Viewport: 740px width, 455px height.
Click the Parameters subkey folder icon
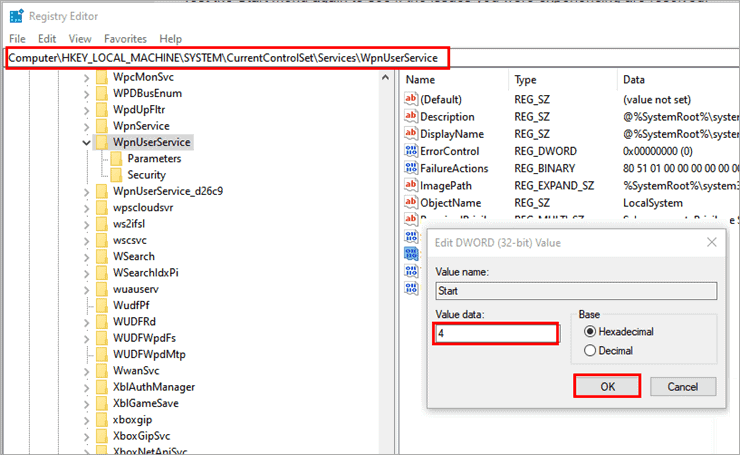pos(116,159)
